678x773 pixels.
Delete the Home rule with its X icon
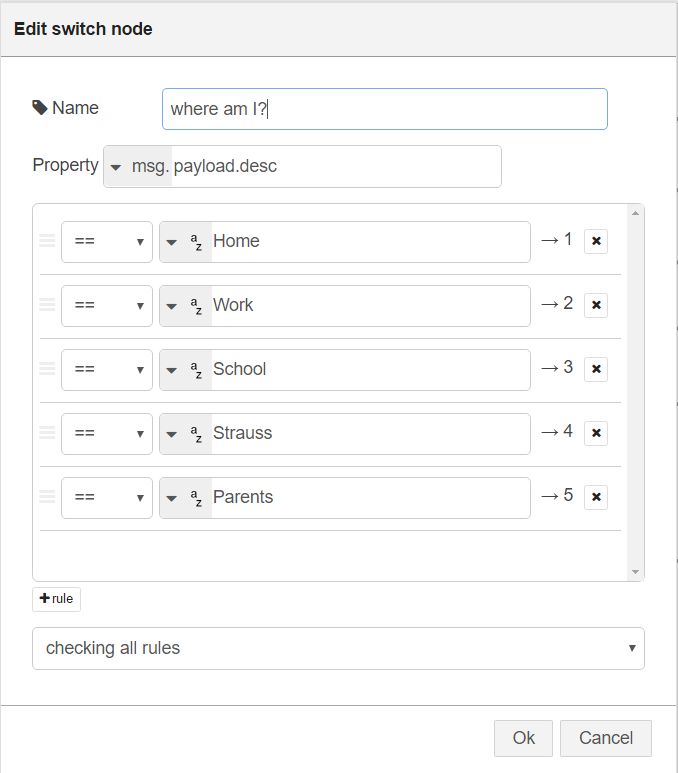(596, 241)
